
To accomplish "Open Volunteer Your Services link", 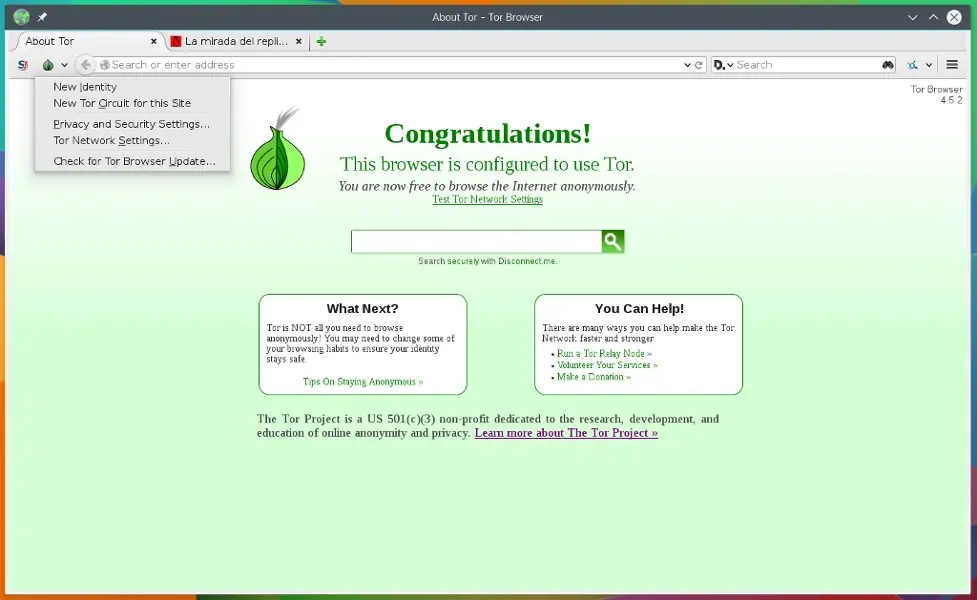I will [x=607, y=365].
